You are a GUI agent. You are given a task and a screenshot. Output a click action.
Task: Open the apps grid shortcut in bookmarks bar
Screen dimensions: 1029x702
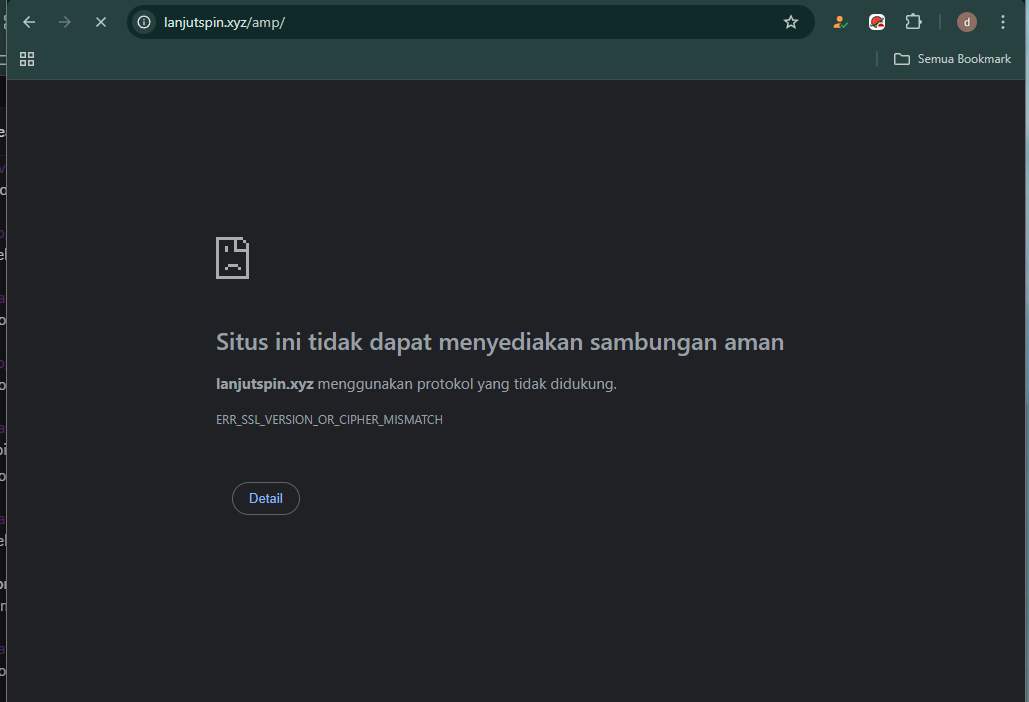click(x=27, y=59)
